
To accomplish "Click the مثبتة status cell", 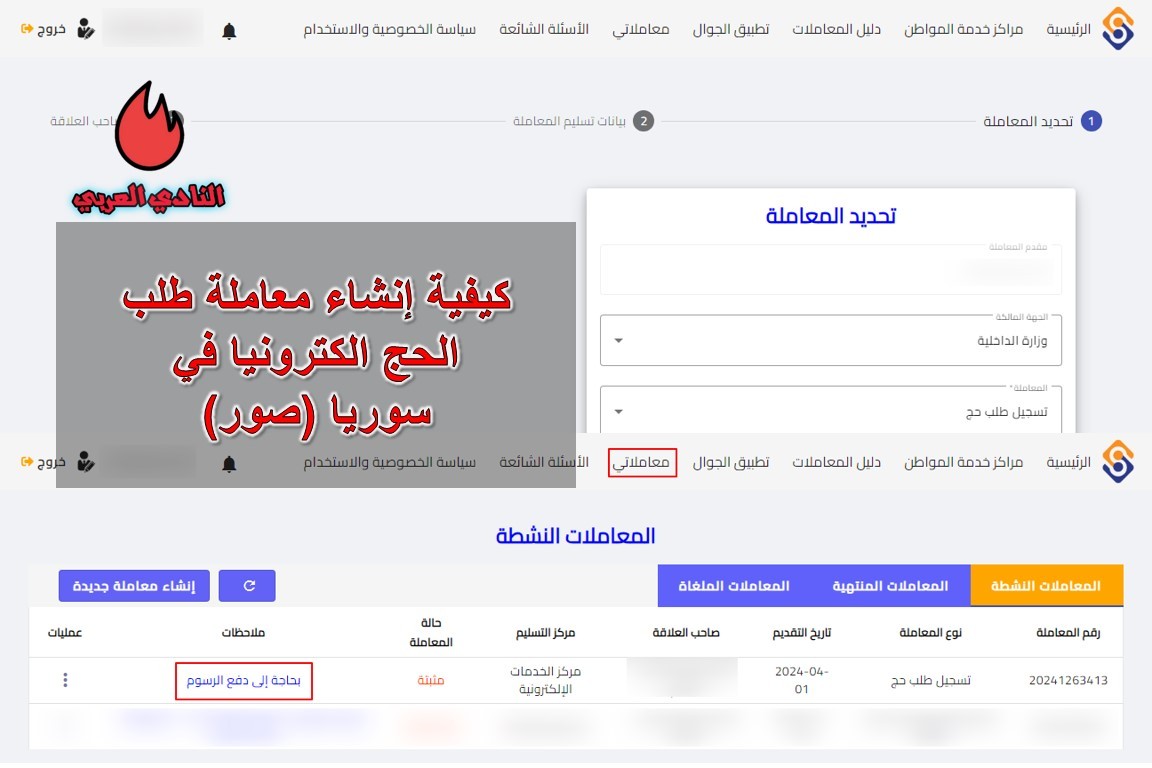I will (431, 681).
